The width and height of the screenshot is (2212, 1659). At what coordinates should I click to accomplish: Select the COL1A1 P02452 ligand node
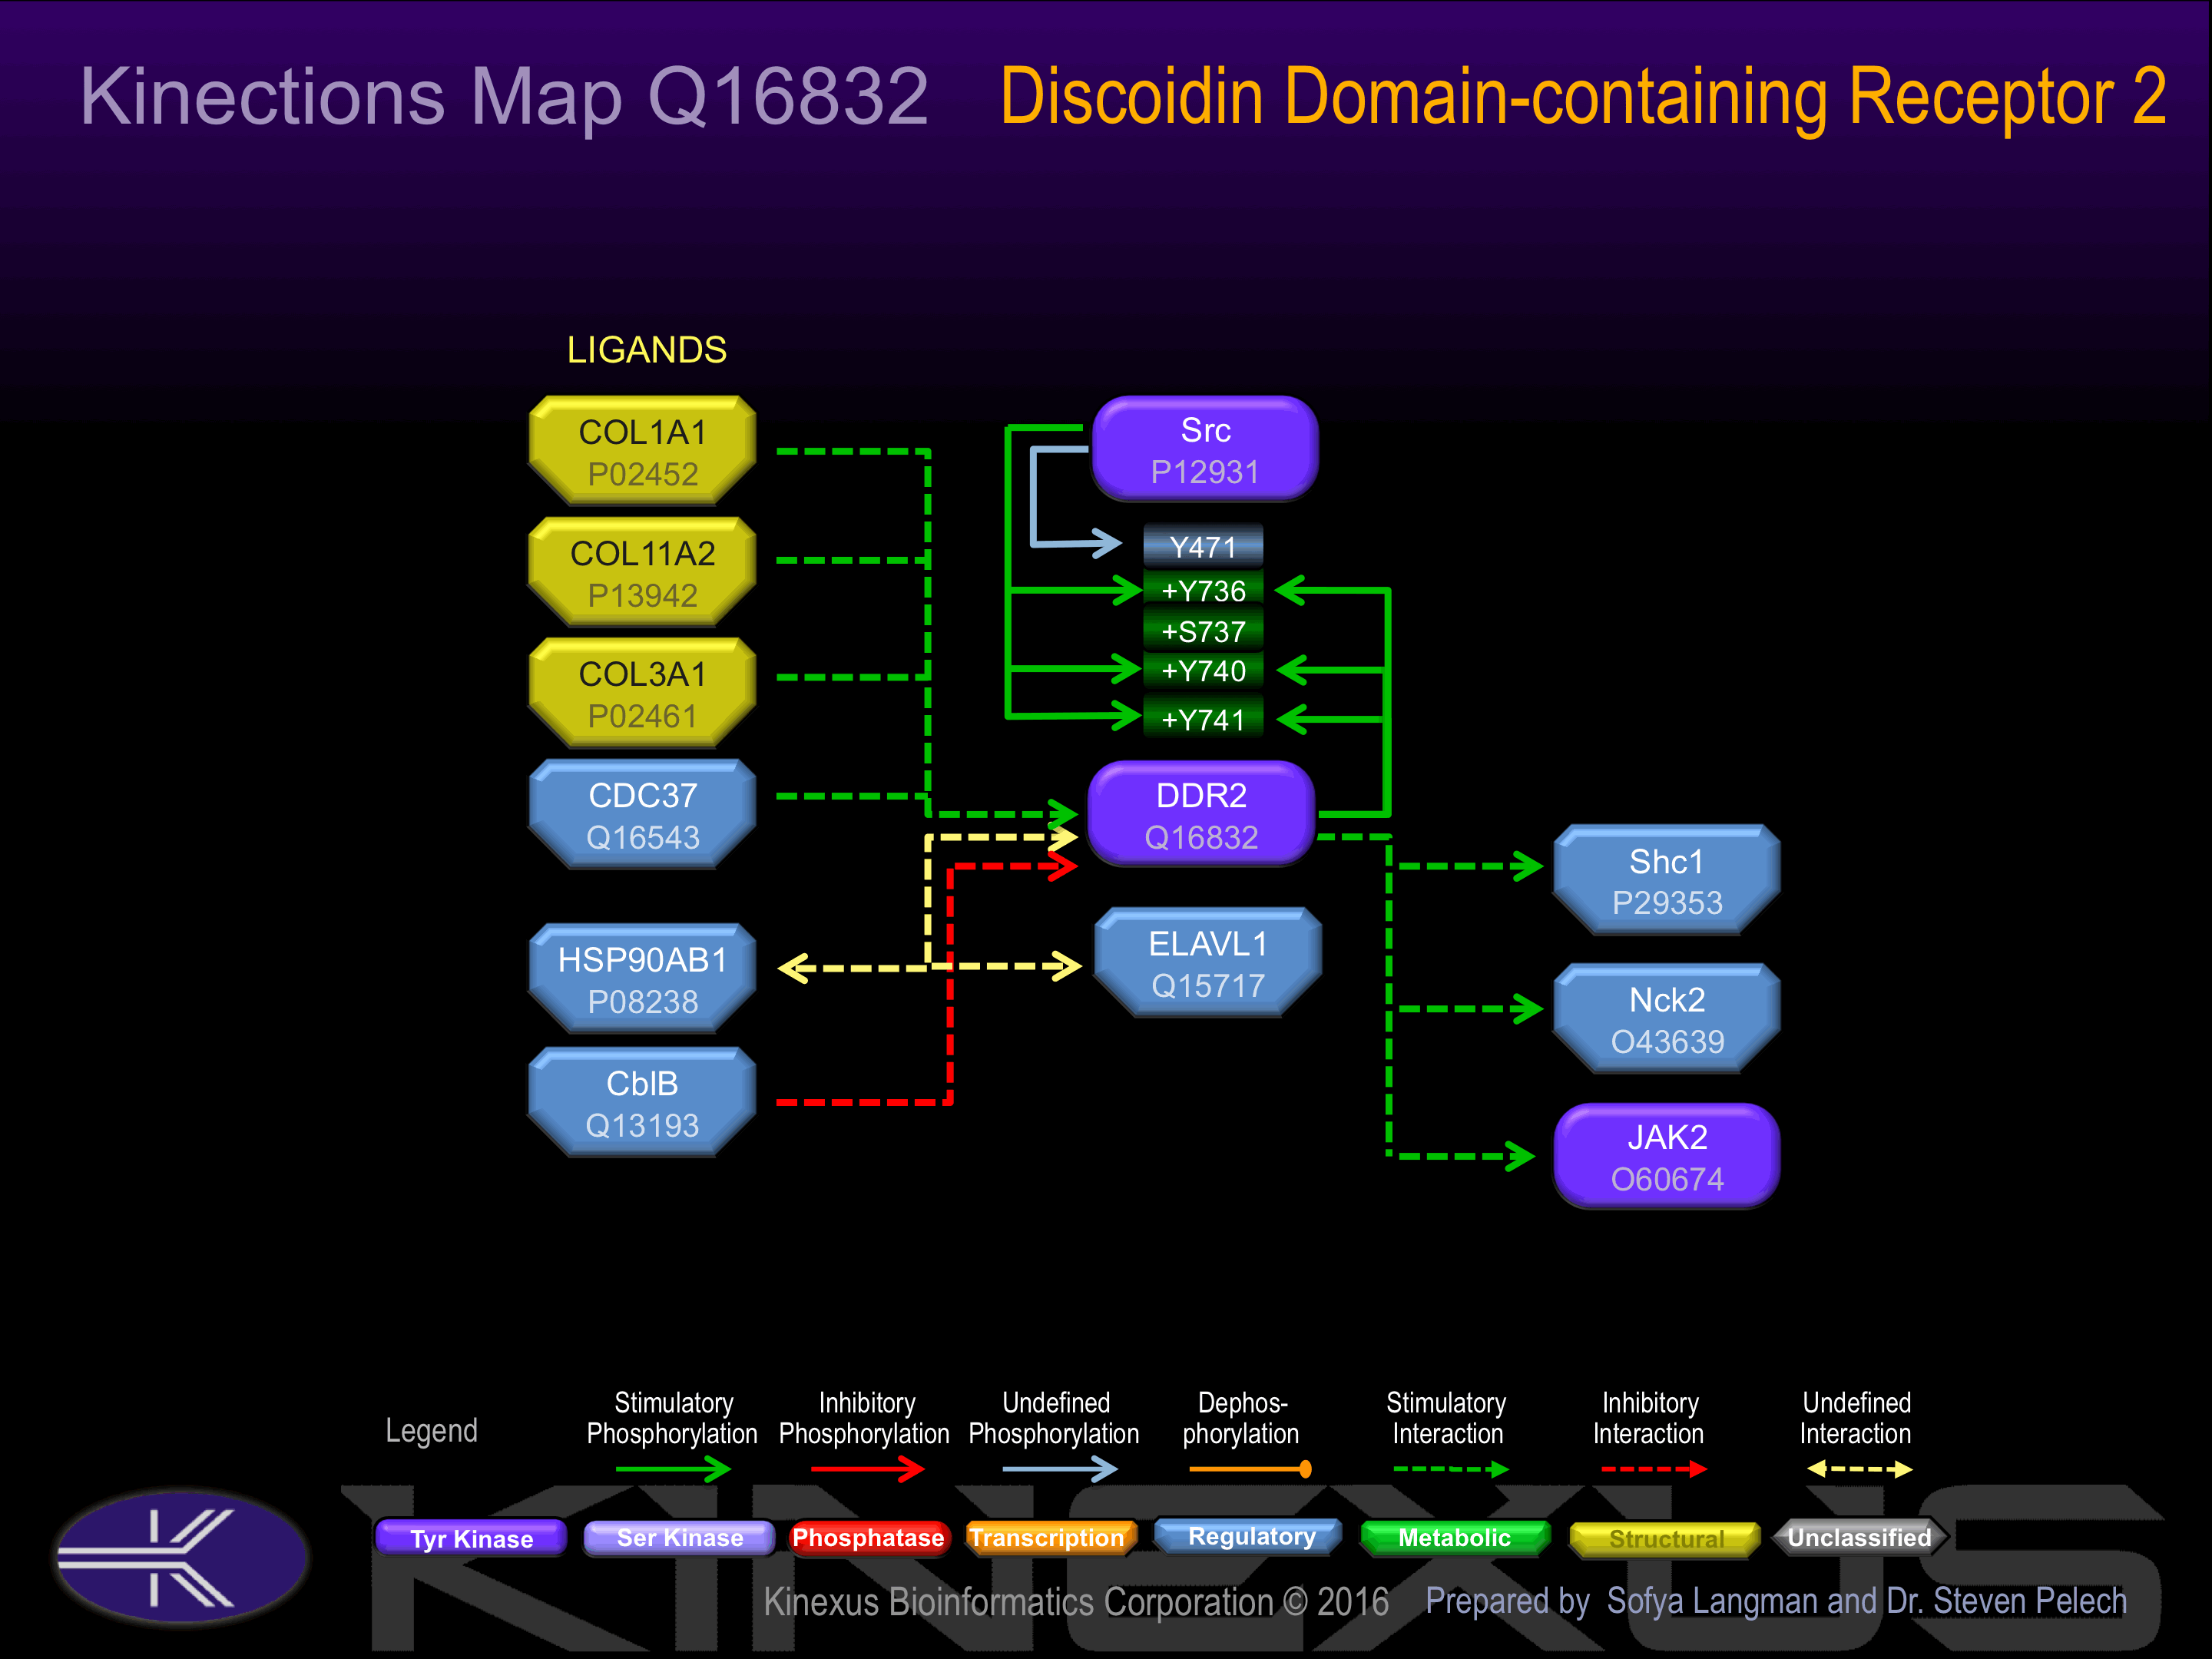pyautogui.click(x=642, y=451)
